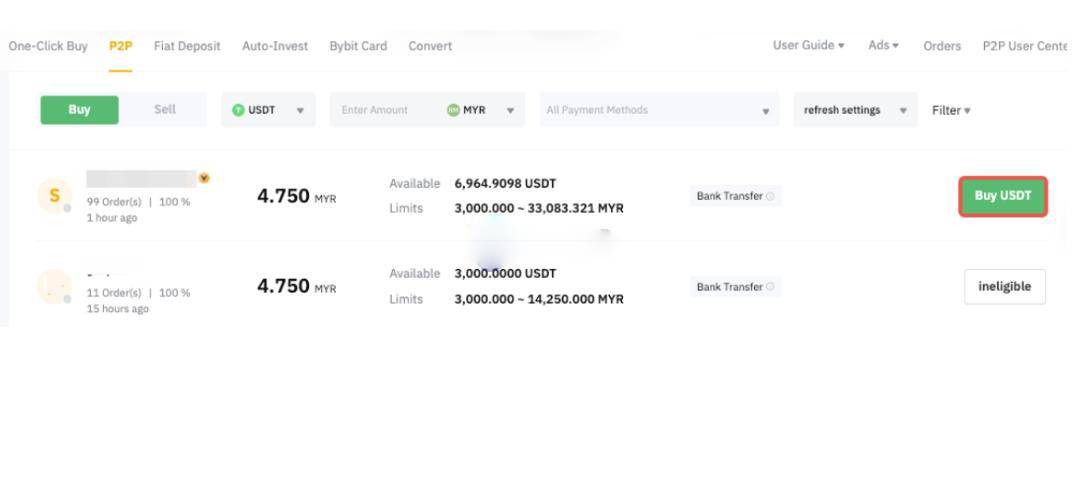Screen dimensions: 1083x487
Task: Click info icon next to first Bank Transfer
Action: pos(770,196)
